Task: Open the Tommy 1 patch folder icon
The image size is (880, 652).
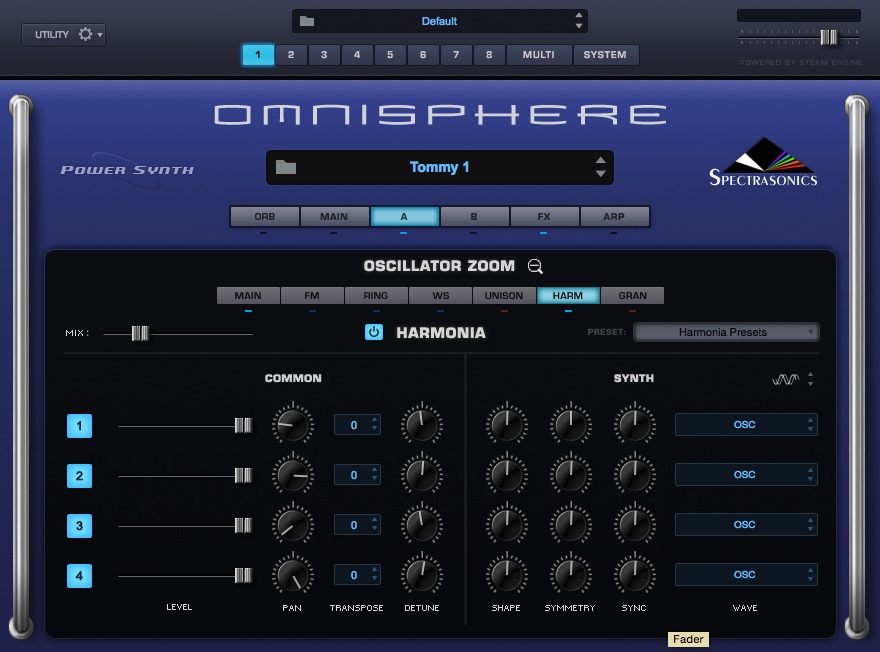Action: coord(286,167)
